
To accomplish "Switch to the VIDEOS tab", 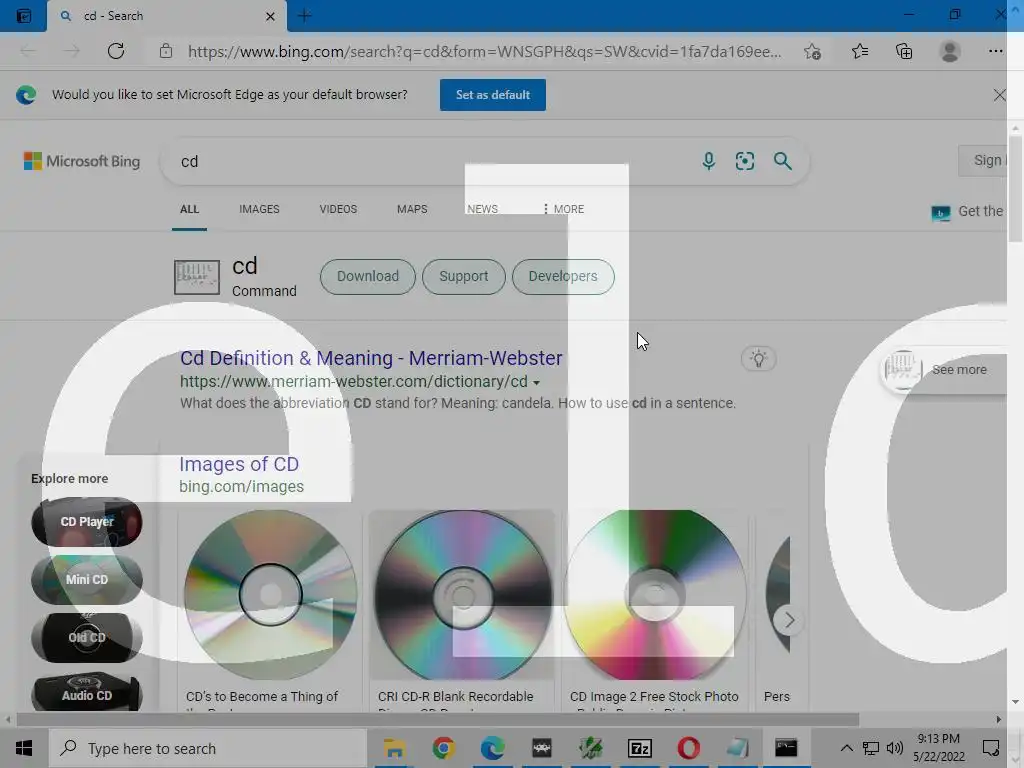I will [338, 209].
